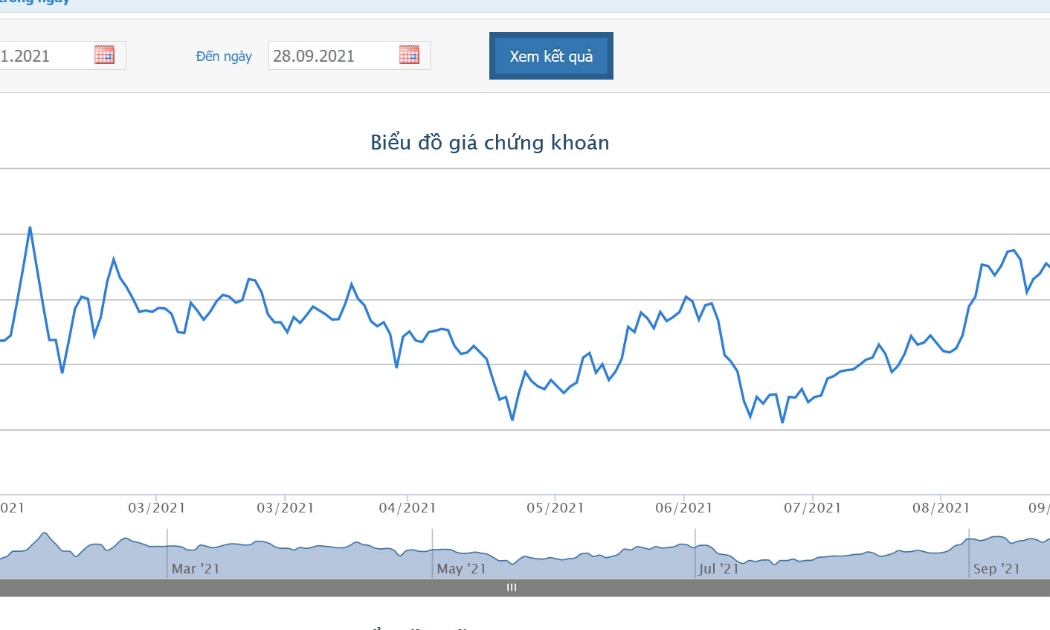Image resolution: width=1050 pixels, height=630 pixels.
Task: Select the Sep '21 marker in the navigator
Action: 996,569
